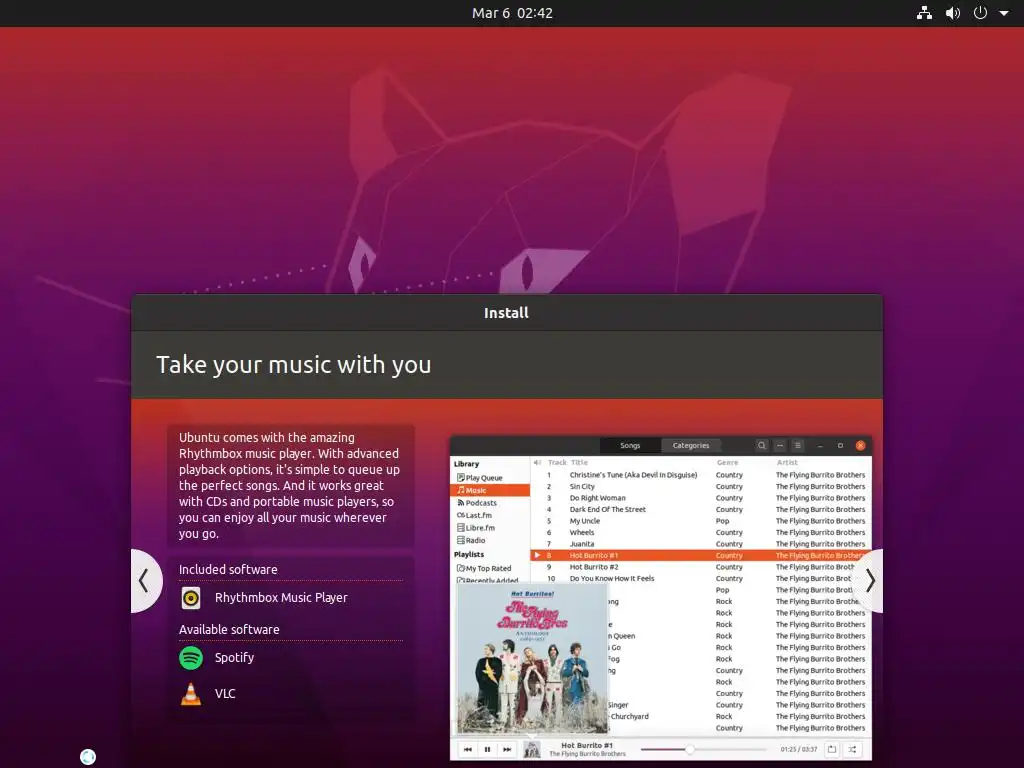Click the "Take your music with you" heading
This screenshot has height=768, width=1024.
click(293, 365)
